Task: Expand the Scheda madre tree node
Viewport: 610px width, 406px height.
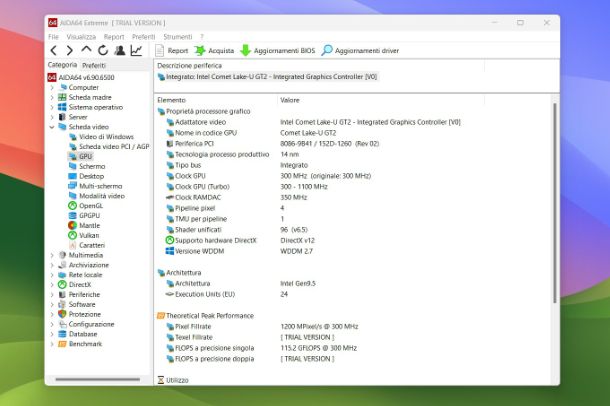Action: click(x=52, y=97)
